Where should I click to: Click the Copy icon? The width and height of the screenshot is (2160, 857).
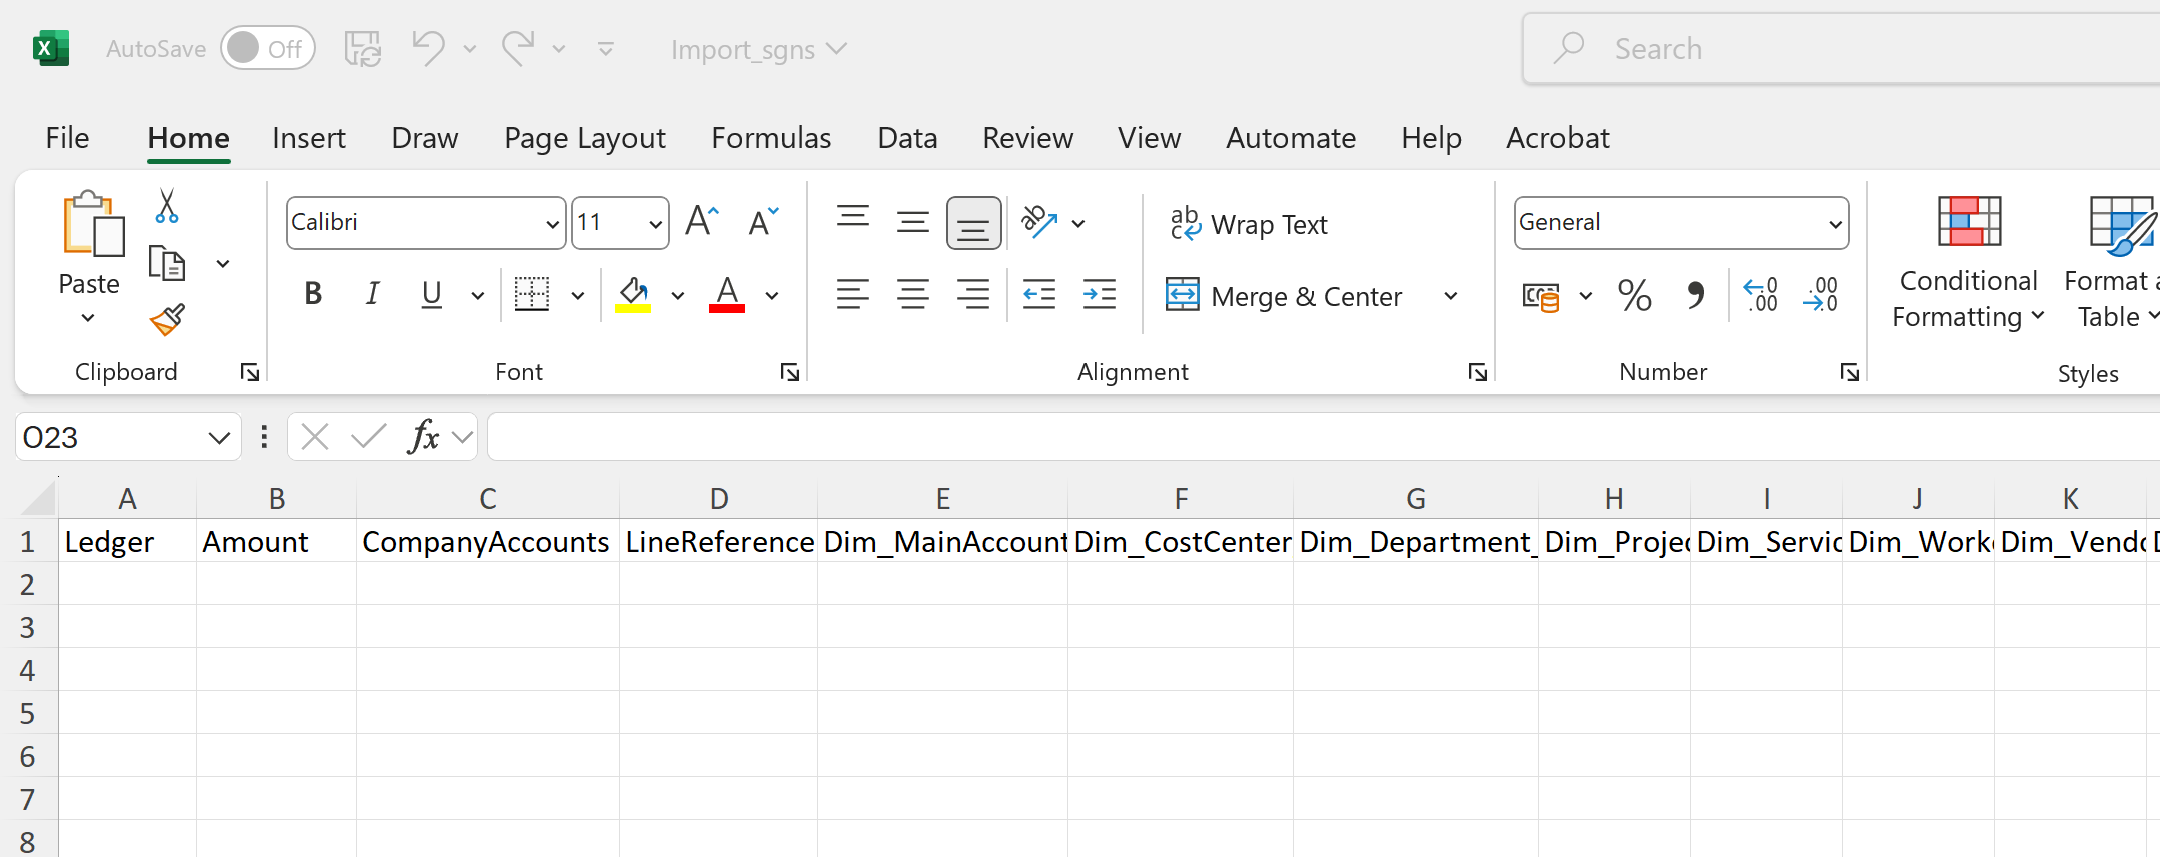[x=167, y=264]
